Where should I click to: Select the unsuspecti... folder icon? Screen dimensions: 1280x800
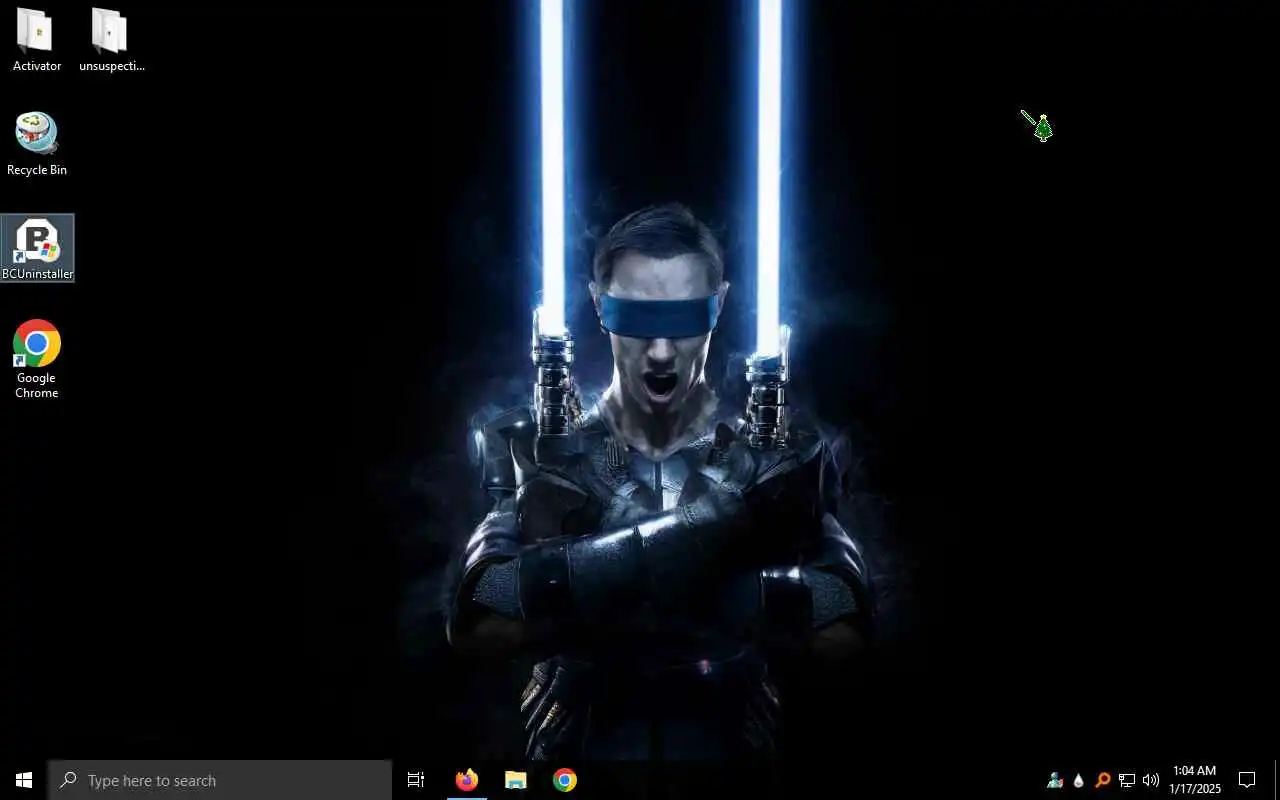pyautogui.click(x=111, y=40)
